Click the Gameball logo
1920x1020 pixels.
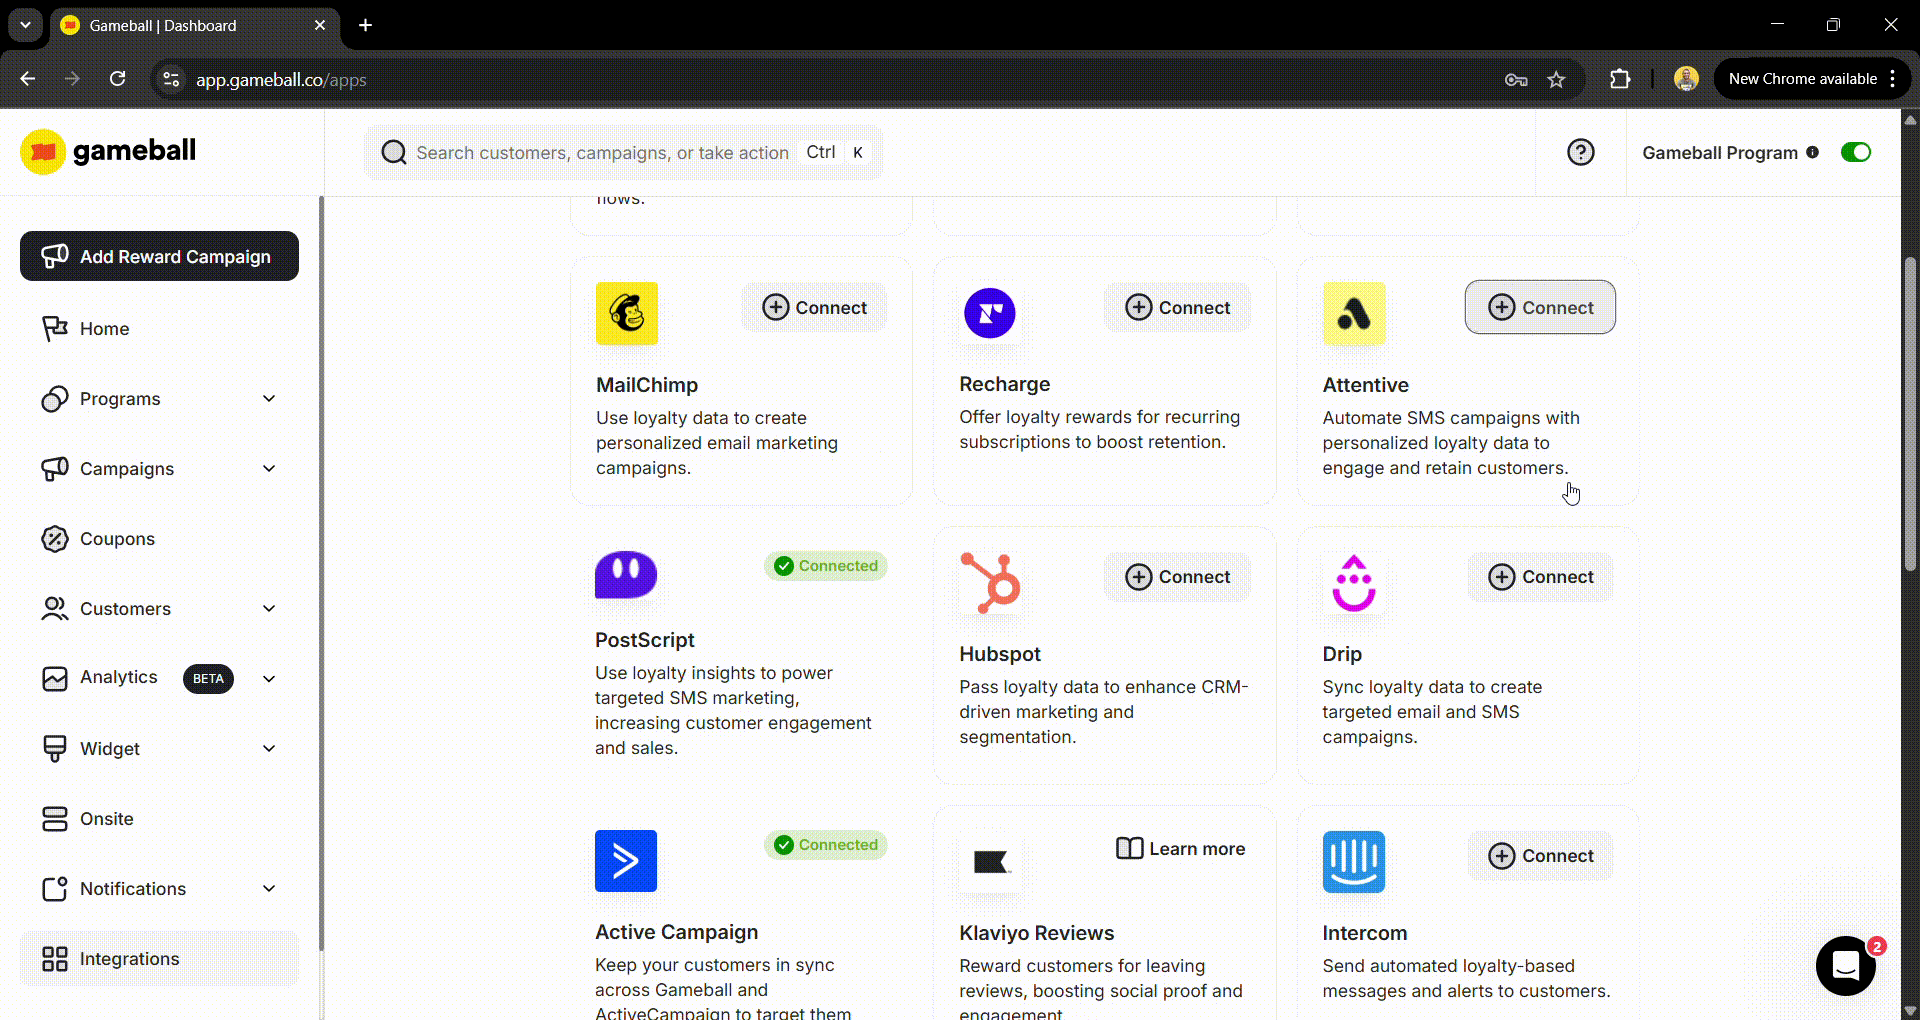tap(108, 151)
